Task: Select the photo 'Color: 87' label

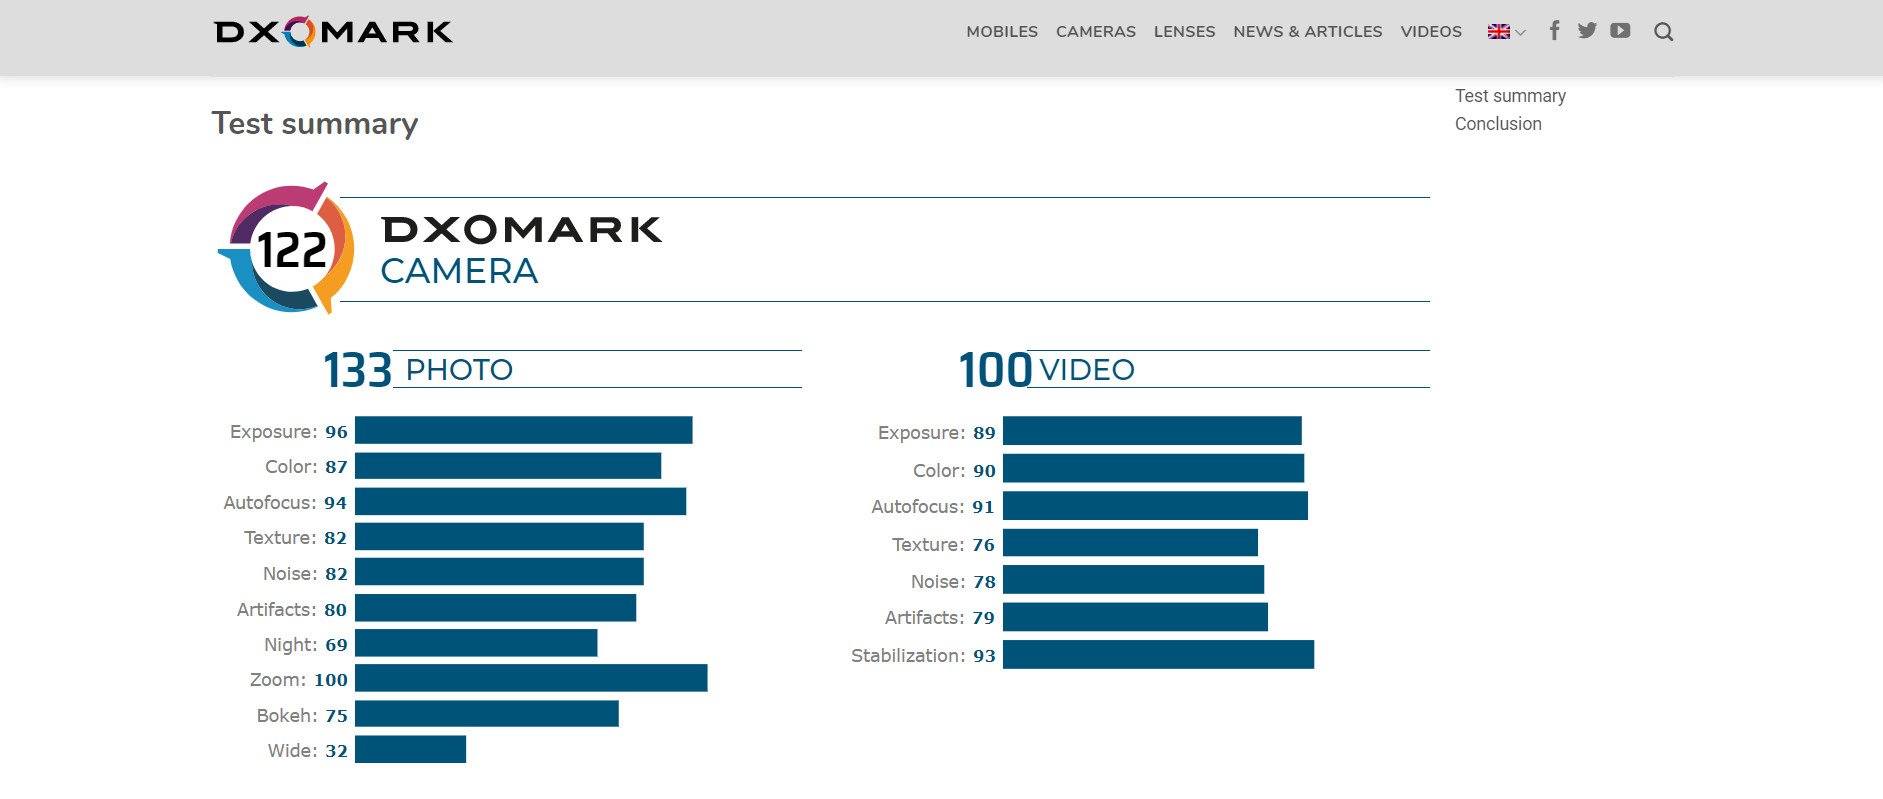Action: pos(306,467)
